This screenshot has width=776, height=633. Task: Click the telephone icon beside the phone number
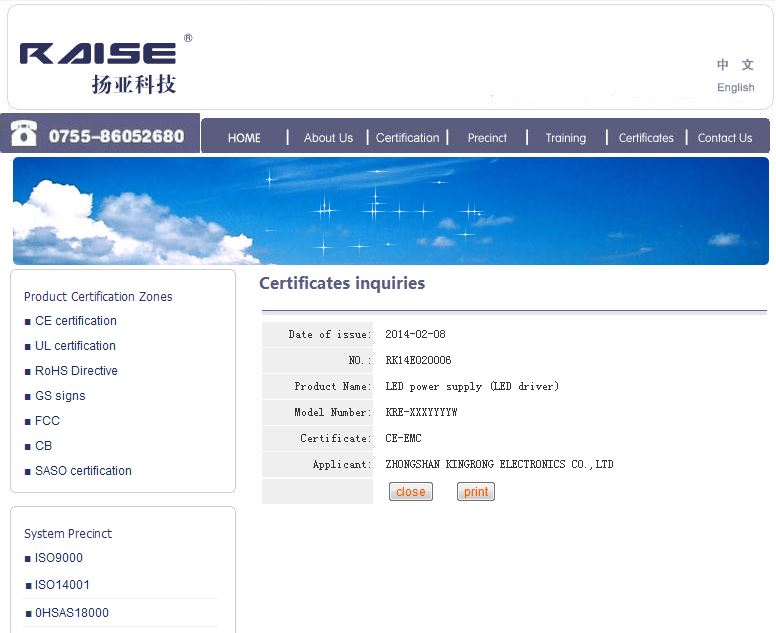tap(24, 133)
